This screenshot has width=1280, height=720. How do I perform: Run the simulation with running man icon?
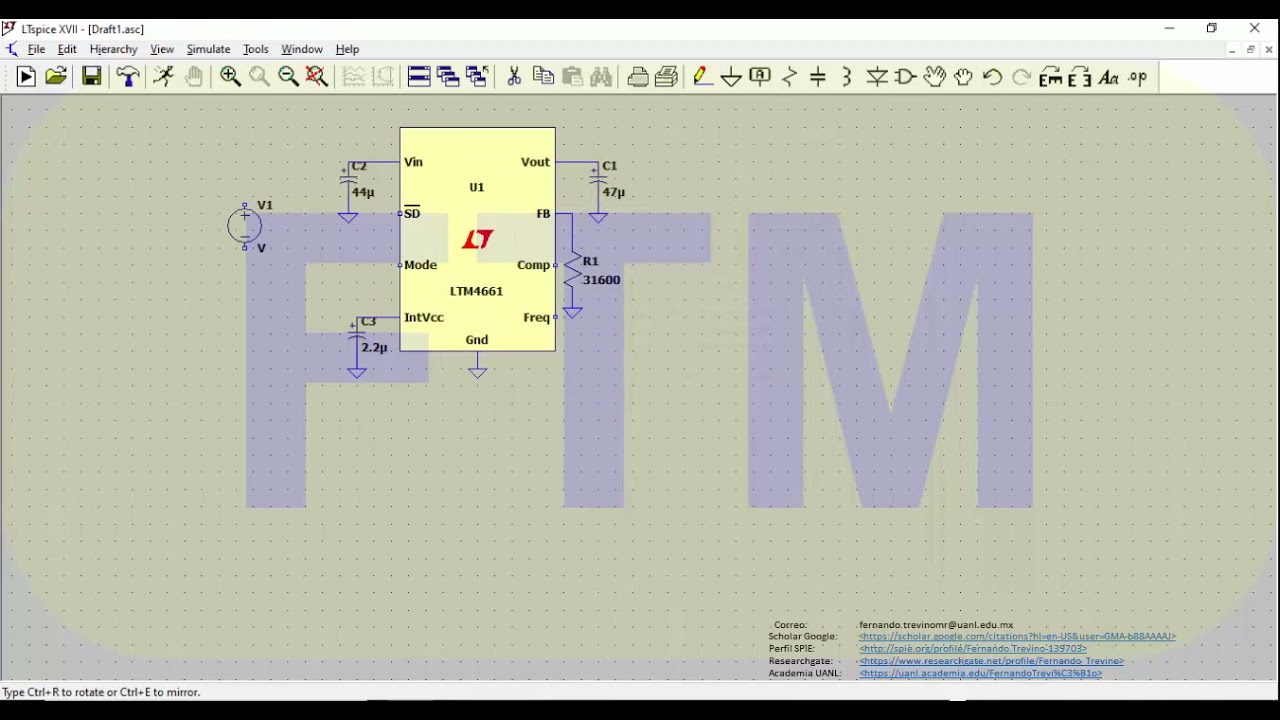point(164,77)
